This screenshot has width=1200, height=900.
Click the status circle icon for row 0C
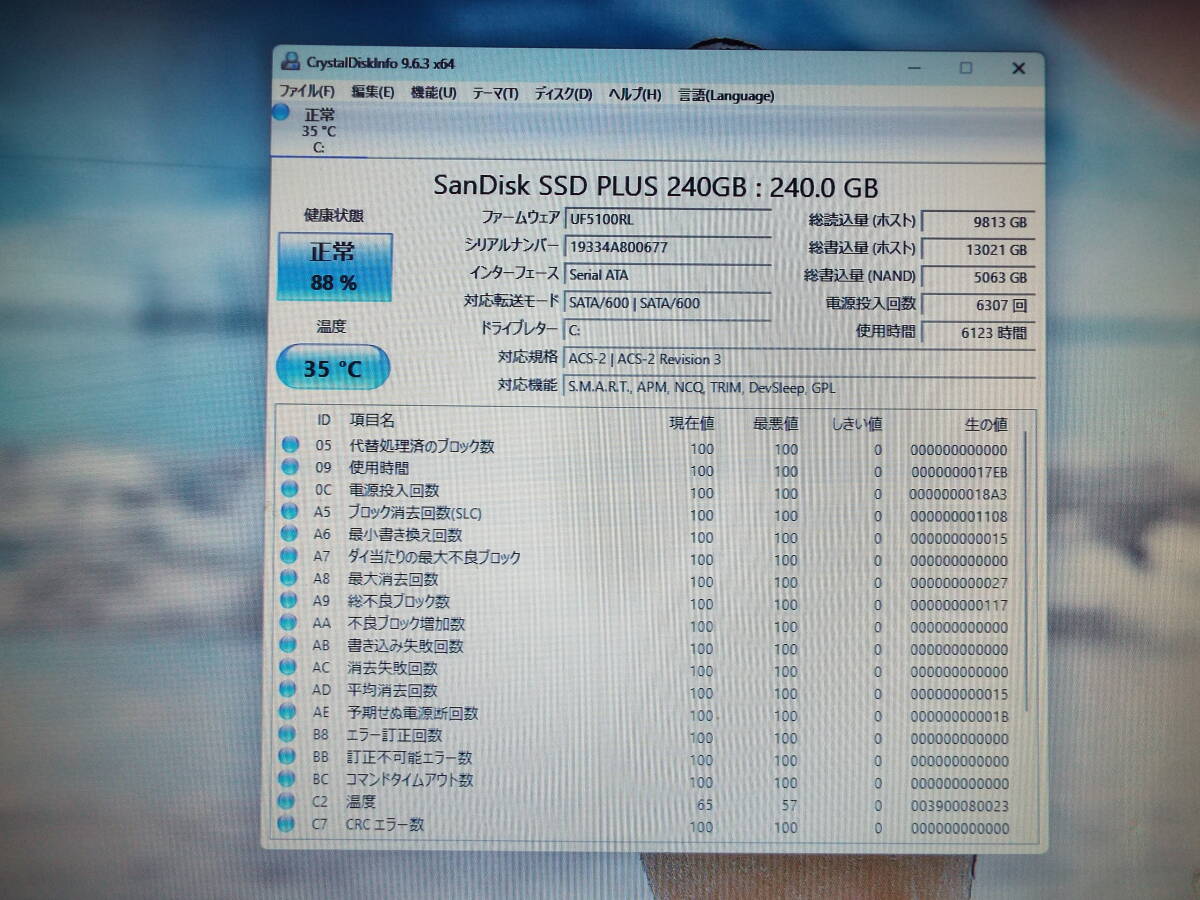coord(290,489)
